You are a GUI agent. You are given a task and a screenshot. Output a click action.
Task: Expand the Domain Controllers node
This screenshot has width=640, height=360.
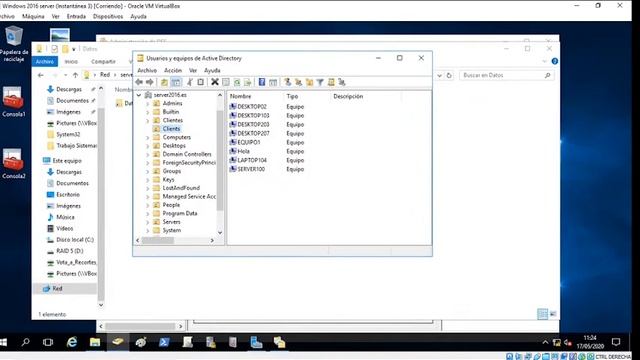tap(147, 154)
